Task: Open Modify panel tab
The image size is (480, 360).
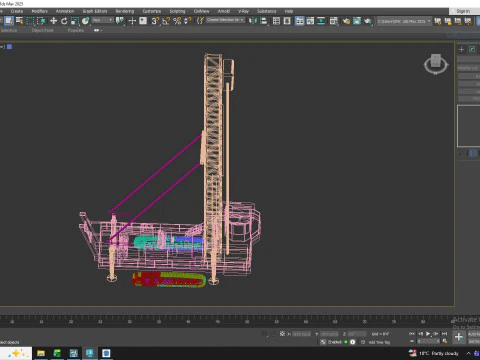Action: [x=472, y=50]
